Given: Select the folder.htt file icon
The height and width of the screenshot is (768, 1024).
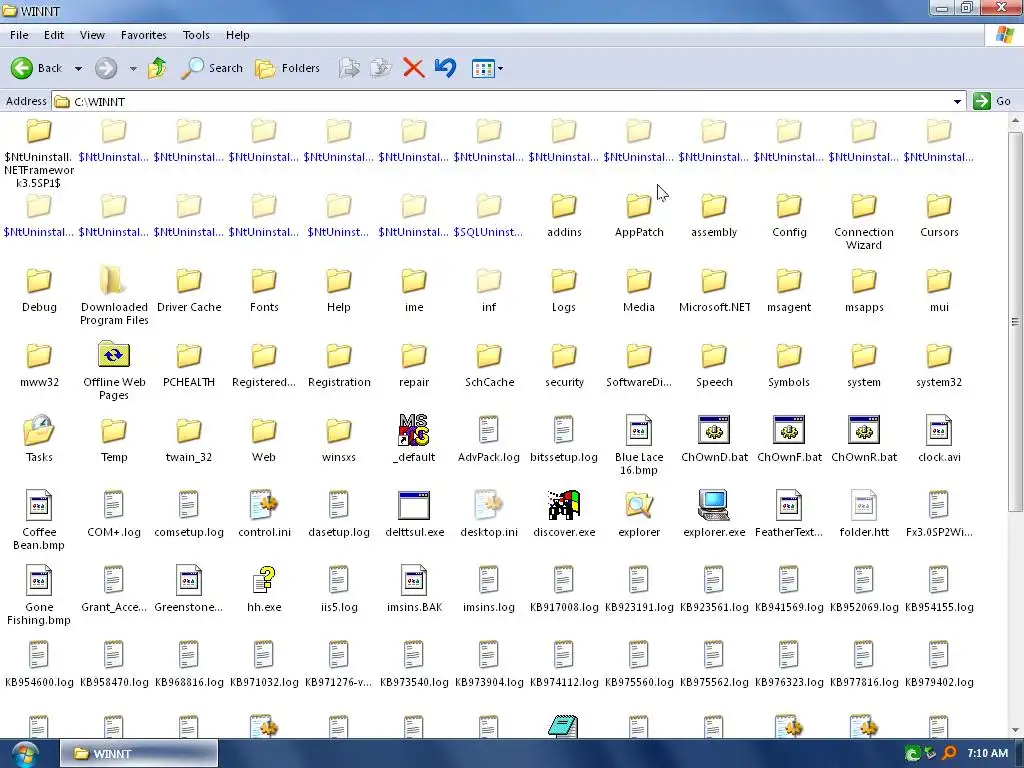Looking at the screenshot, I should [x=864, y=505].
